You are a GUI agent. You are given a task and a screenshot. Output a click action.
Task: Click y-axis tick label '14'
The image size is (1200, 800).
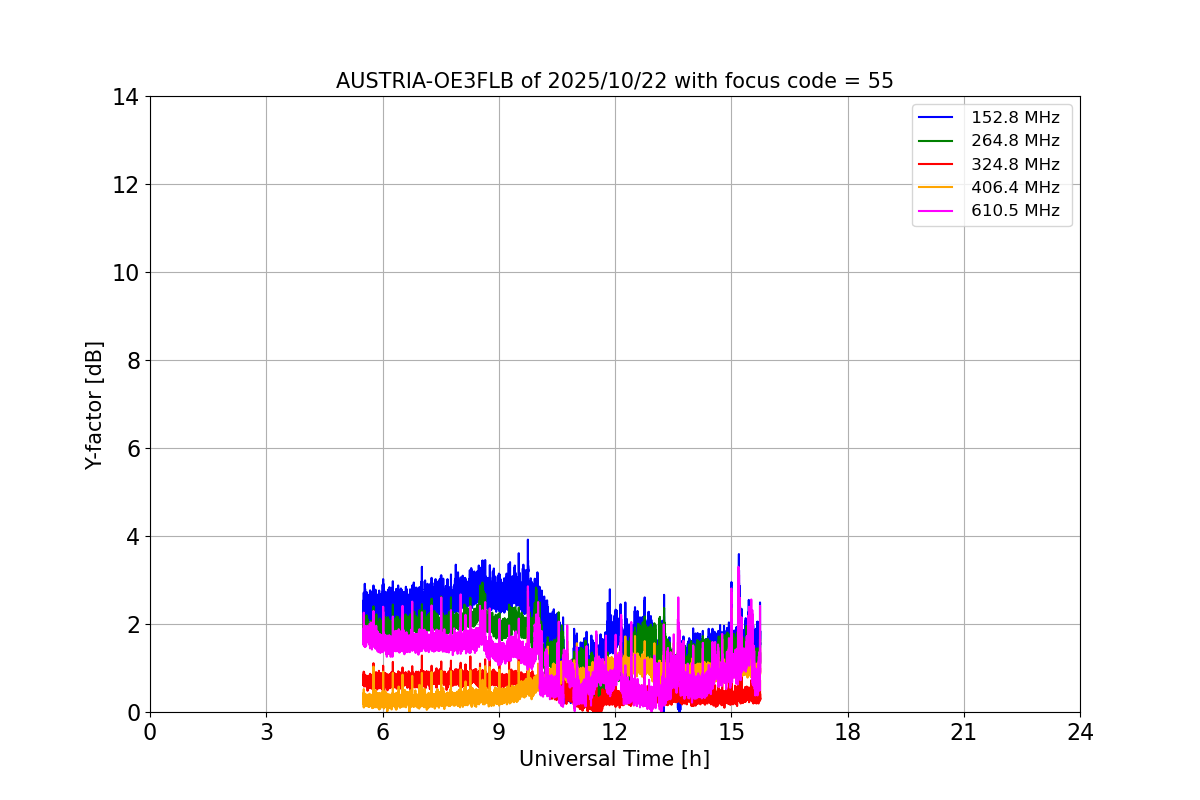pyautogui.click(x=126, y=97)
